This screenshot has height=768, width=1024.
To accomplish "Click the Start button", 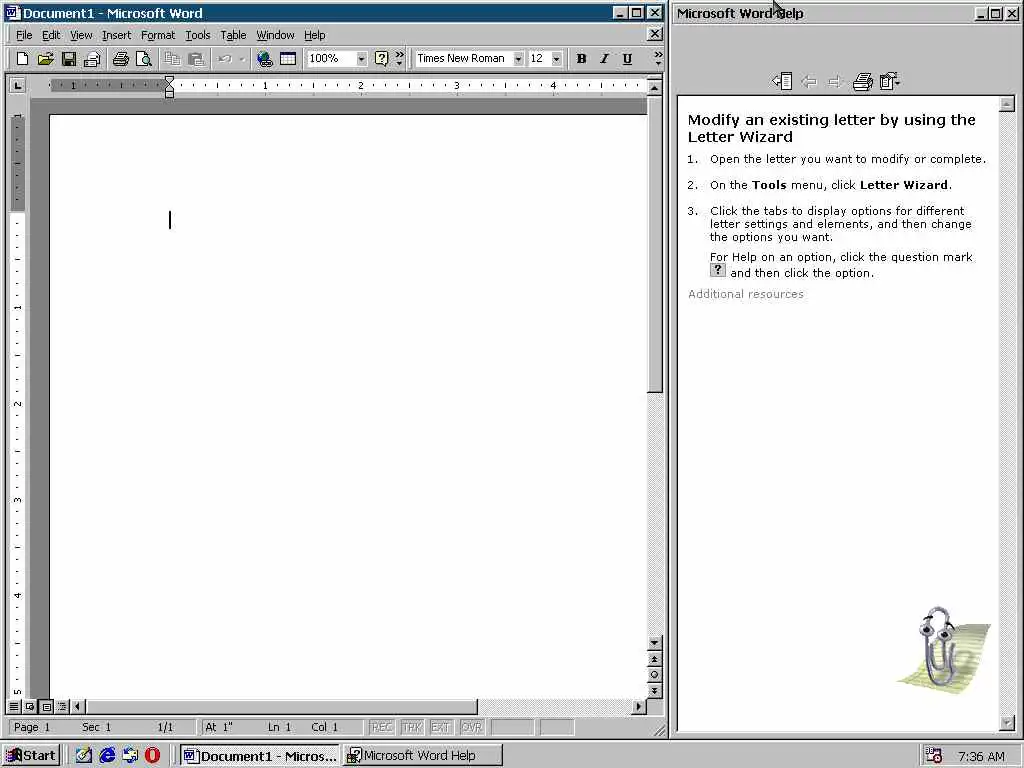I will (x=31, y=756).
